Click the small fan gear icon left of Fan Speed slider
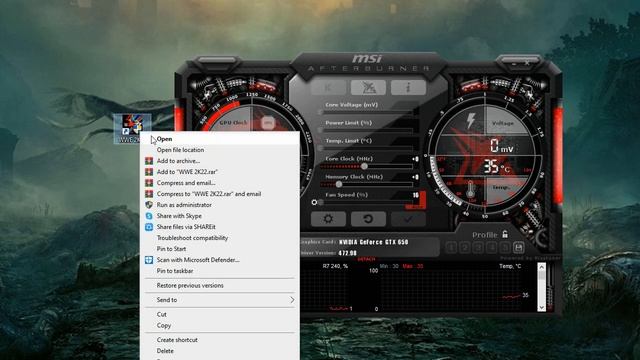640x360 pixels. coord(314,202)
